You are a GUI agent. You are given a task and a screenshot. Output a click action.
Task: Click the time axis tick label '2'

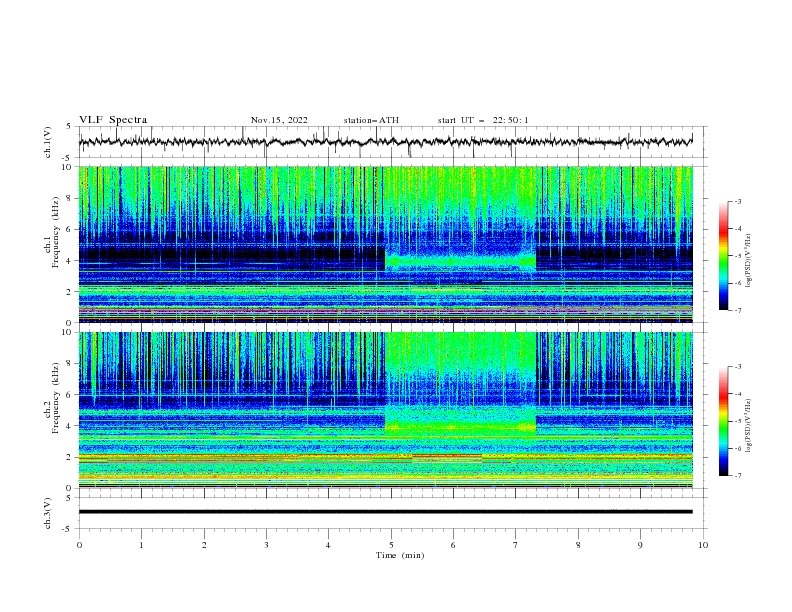[x=204, y=545]
